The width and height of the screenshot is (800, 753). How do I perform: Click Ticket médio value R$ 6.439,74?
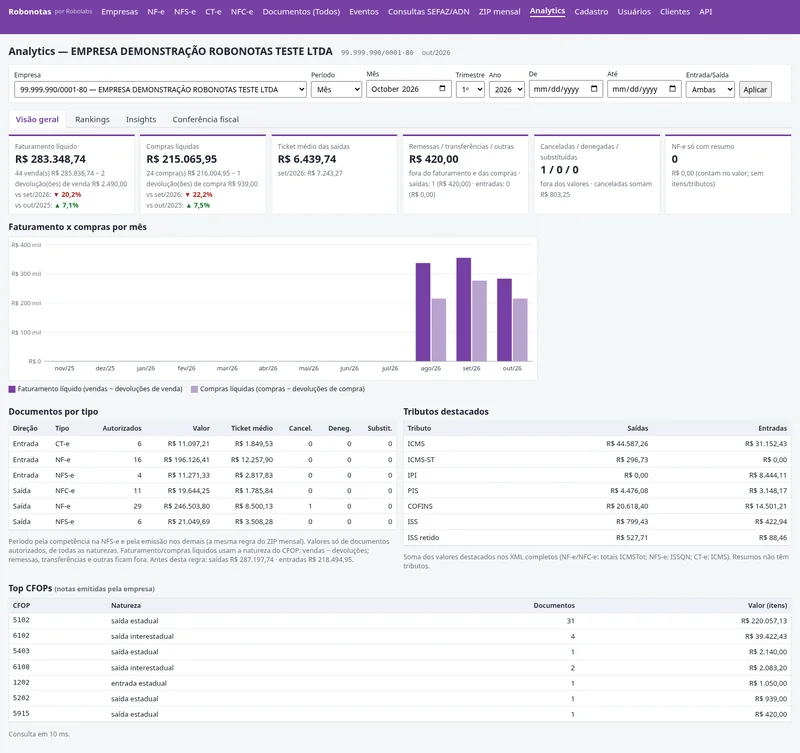[307, 159]
